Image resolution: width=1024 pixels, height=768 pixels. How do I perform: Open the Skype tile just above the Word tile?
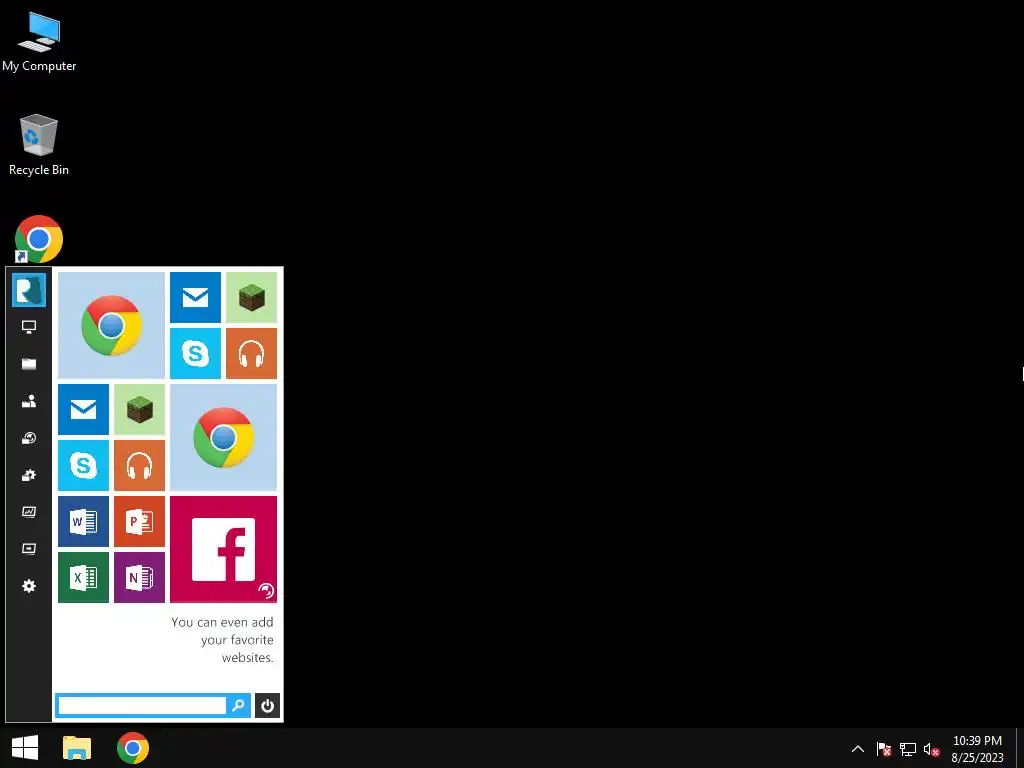[84, 465]
